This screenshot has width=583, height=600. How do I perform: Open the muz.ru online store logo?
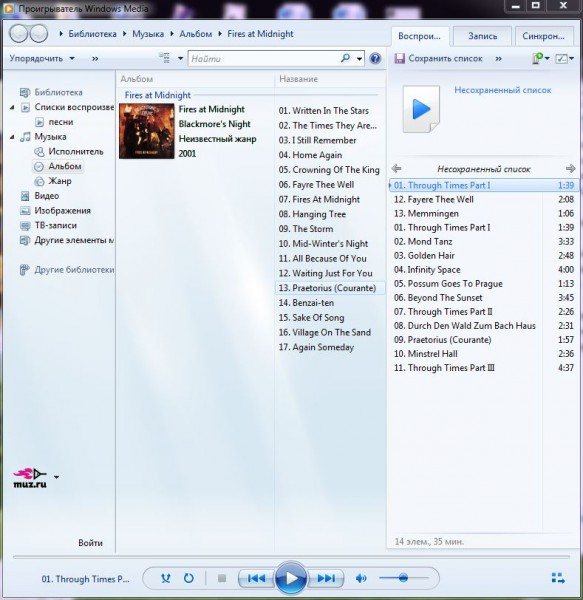[x=30, y=478]
